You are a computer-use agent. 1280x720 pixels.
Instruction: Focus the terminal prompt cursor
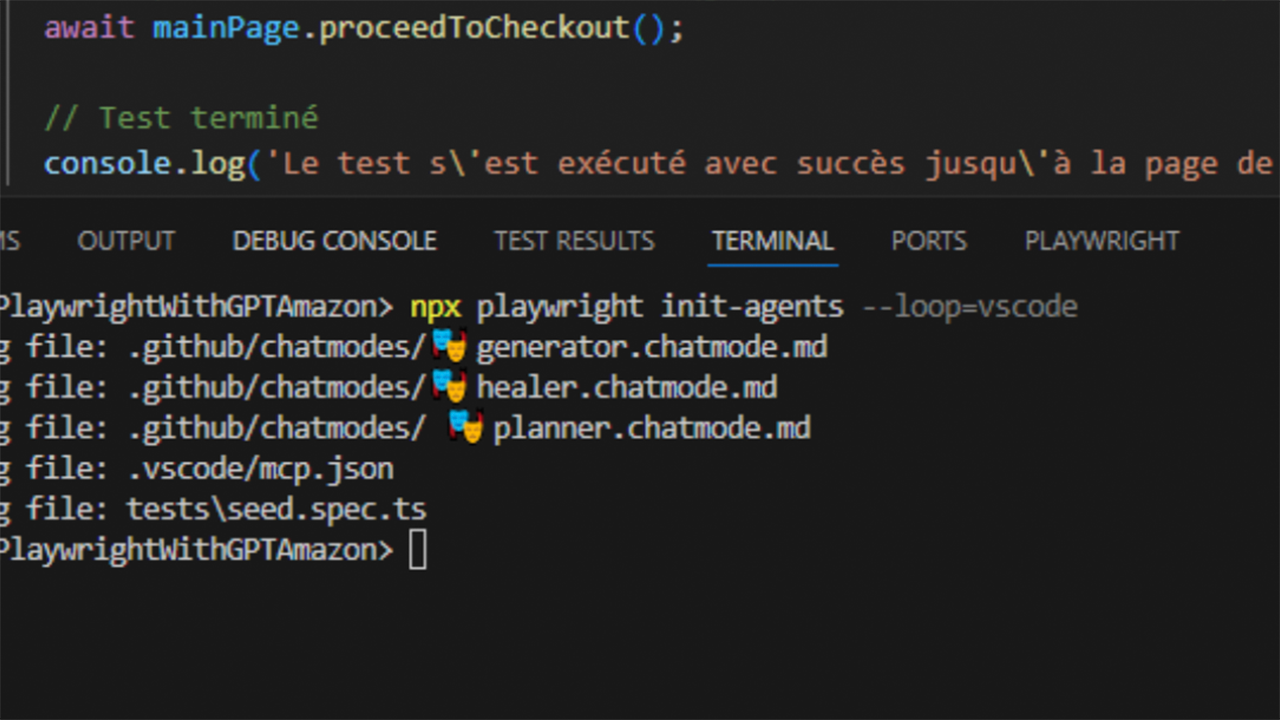point(418,550)
